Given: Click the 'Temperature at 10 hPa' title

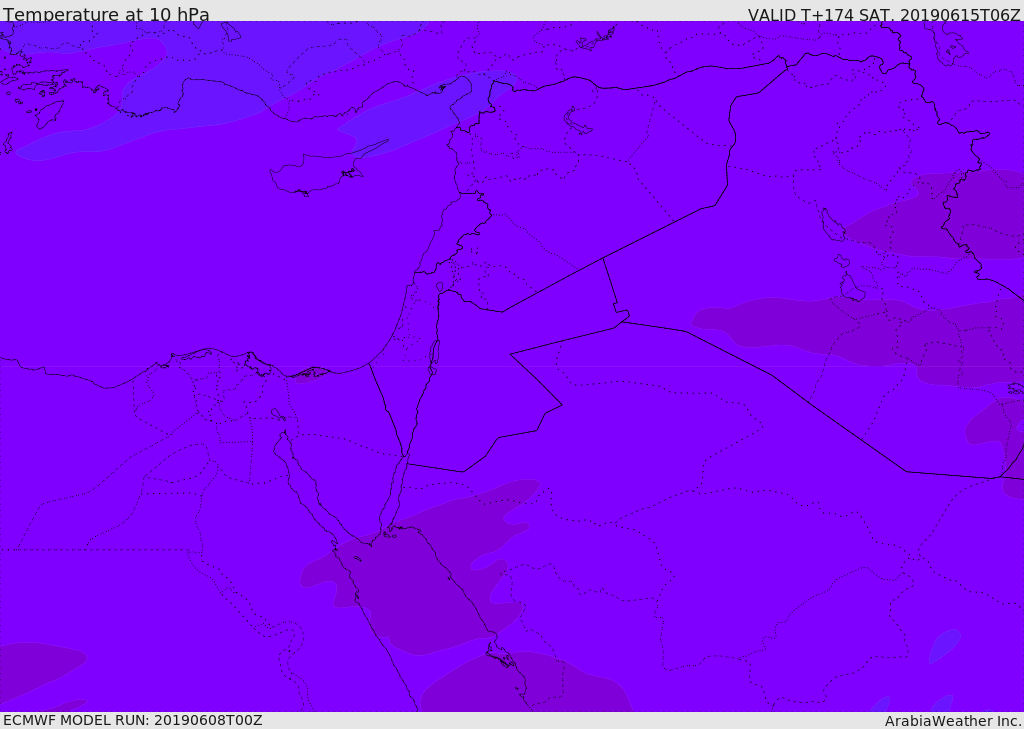Looking at the screenshot, I should point(106,15).
